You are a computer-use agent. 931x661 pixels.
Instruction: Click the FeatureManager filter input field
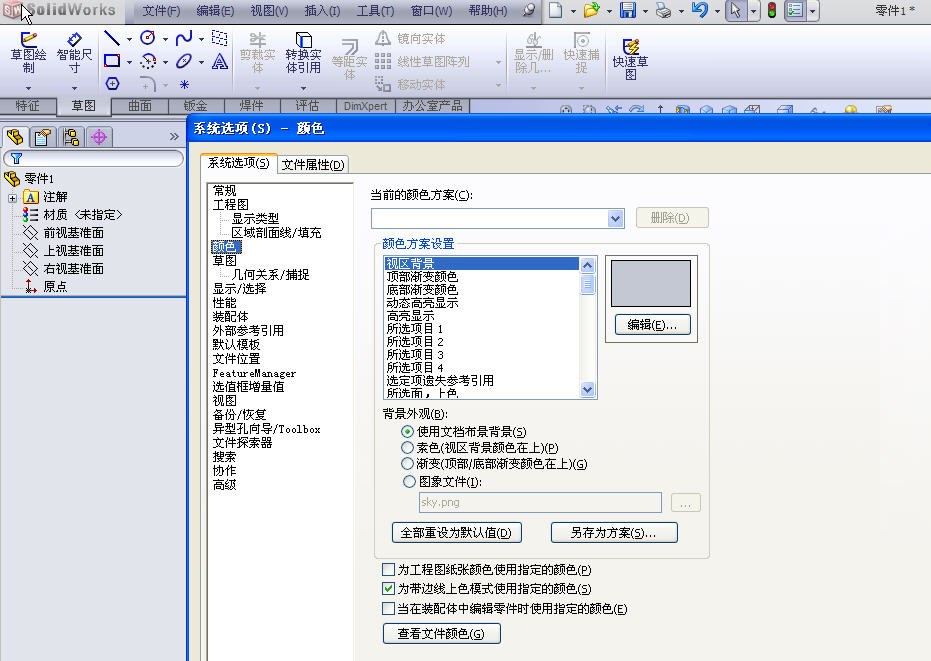tap(94, 159)
